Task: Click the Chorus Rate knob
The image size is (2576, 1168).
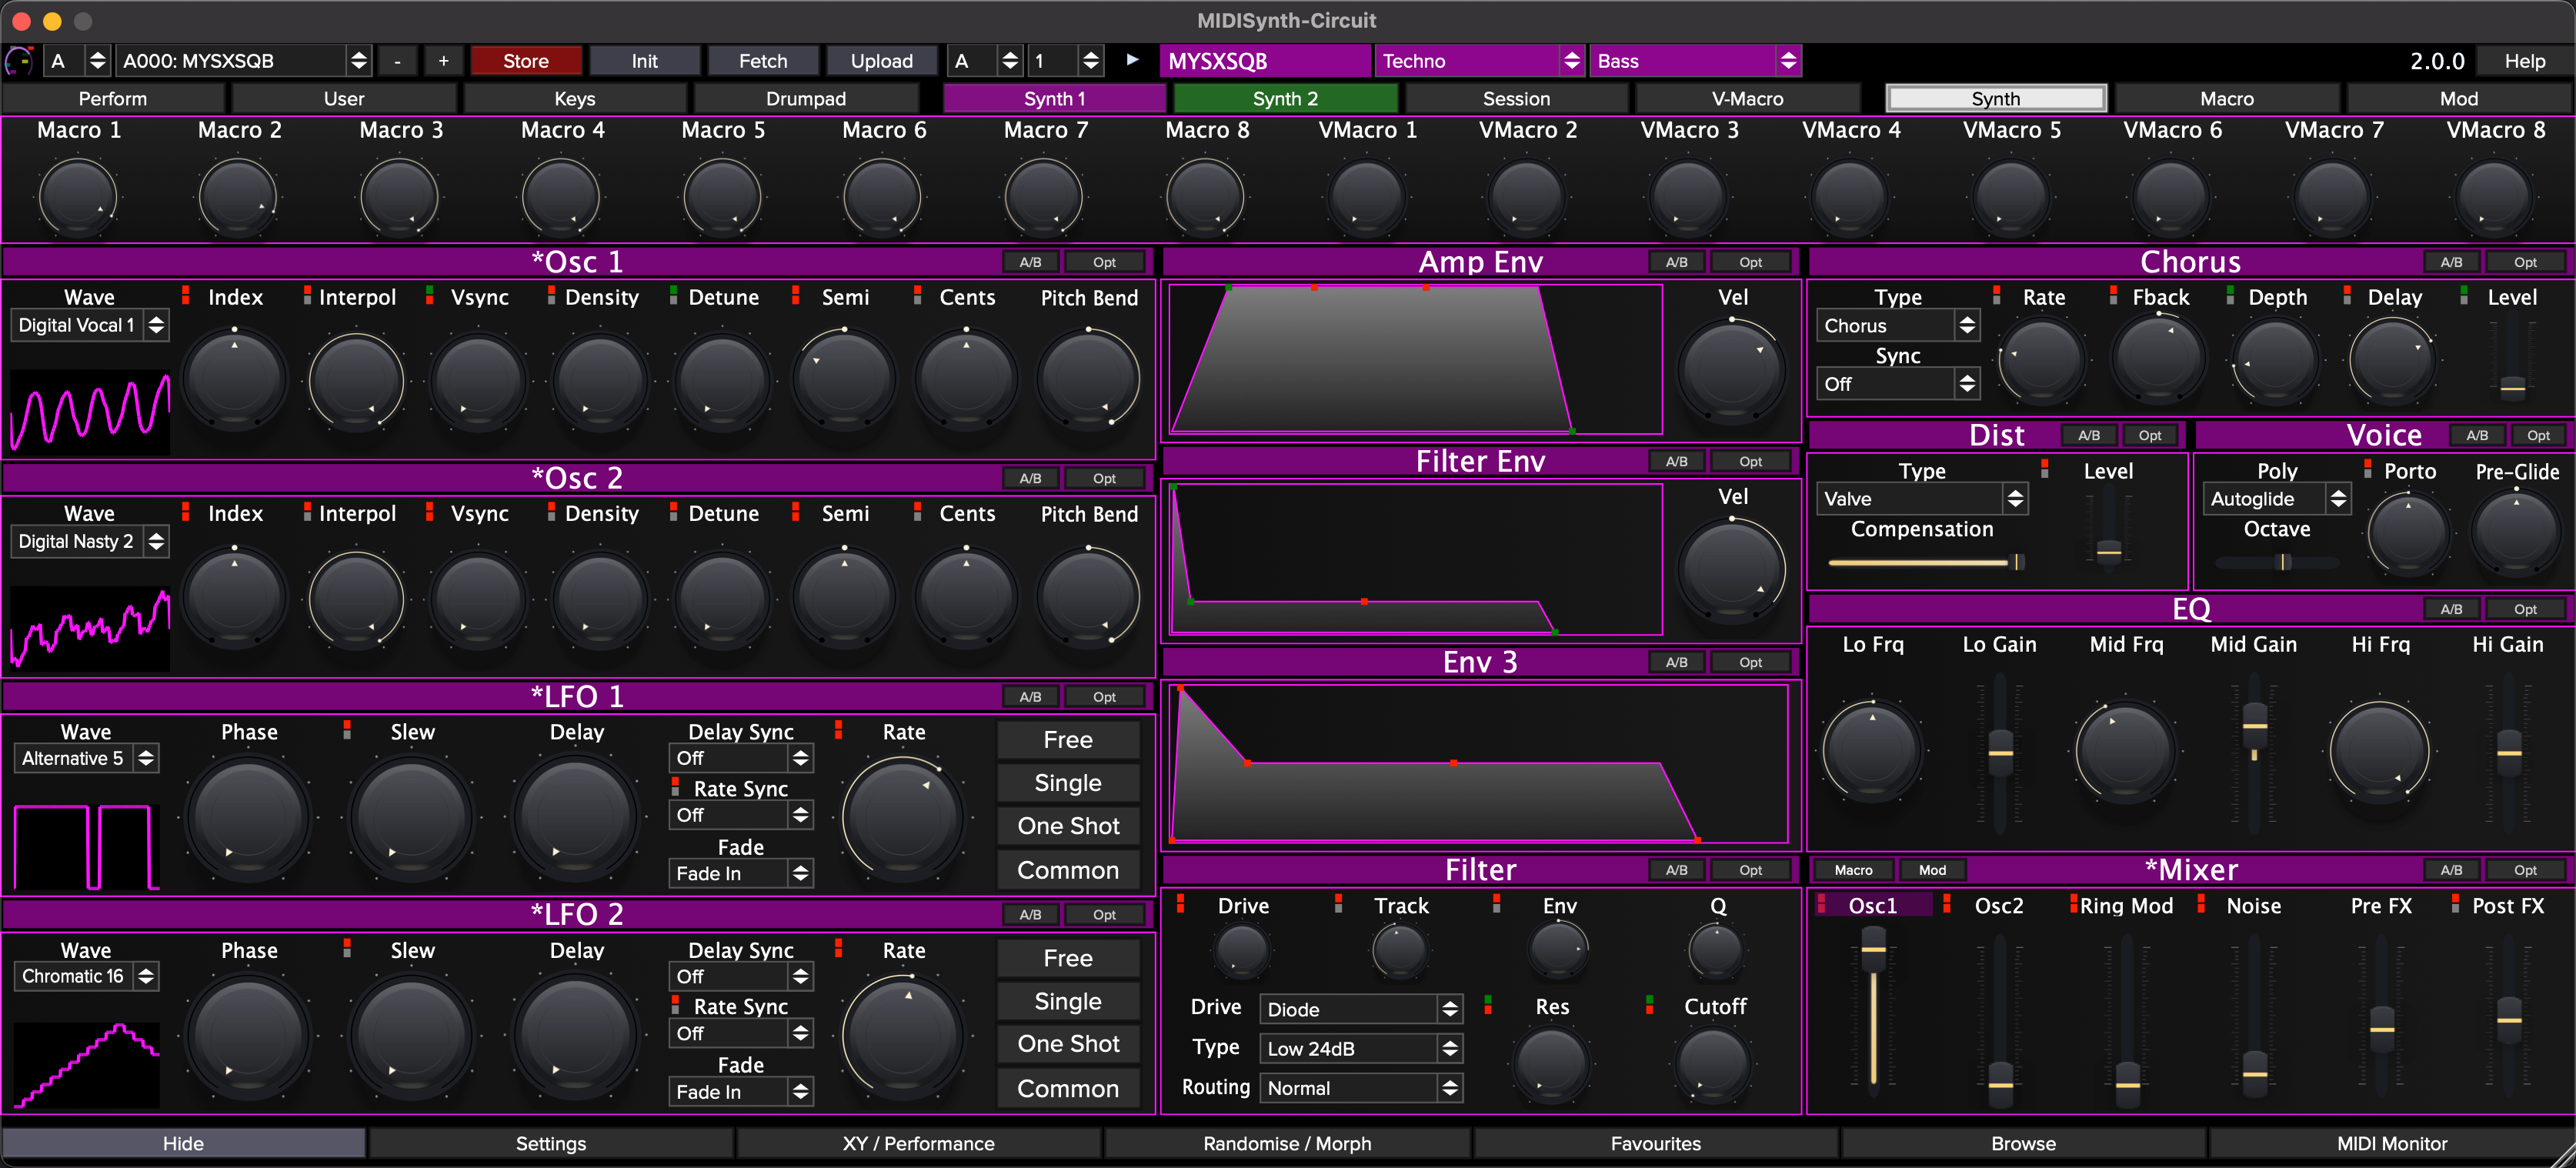Action: (x=2042, y=361)
